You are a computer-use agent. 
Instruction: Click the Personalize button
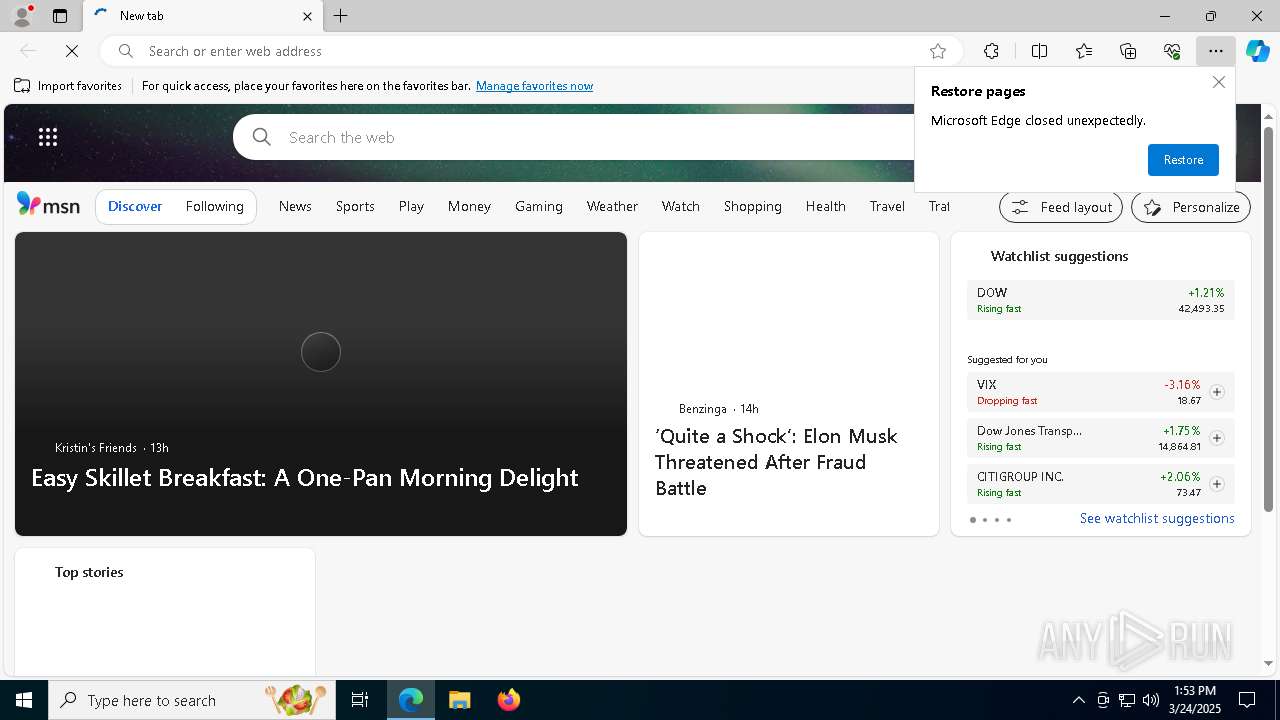(x=1191, y=207)
